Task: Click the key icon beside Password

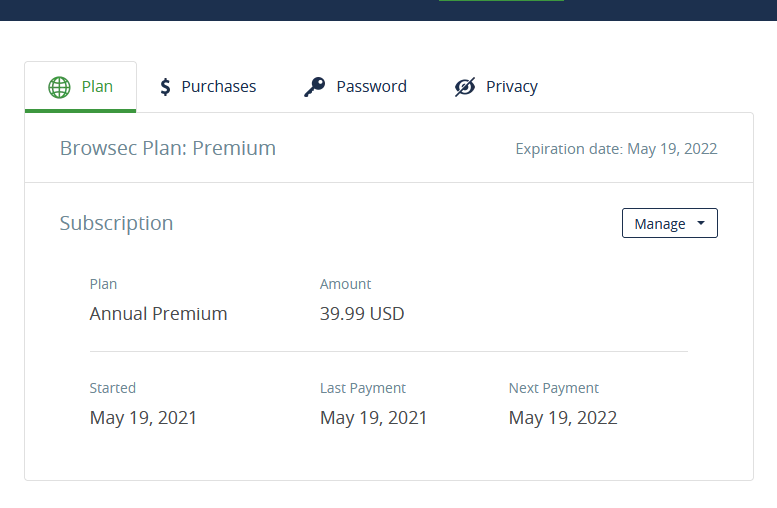Action: (314, 87)
